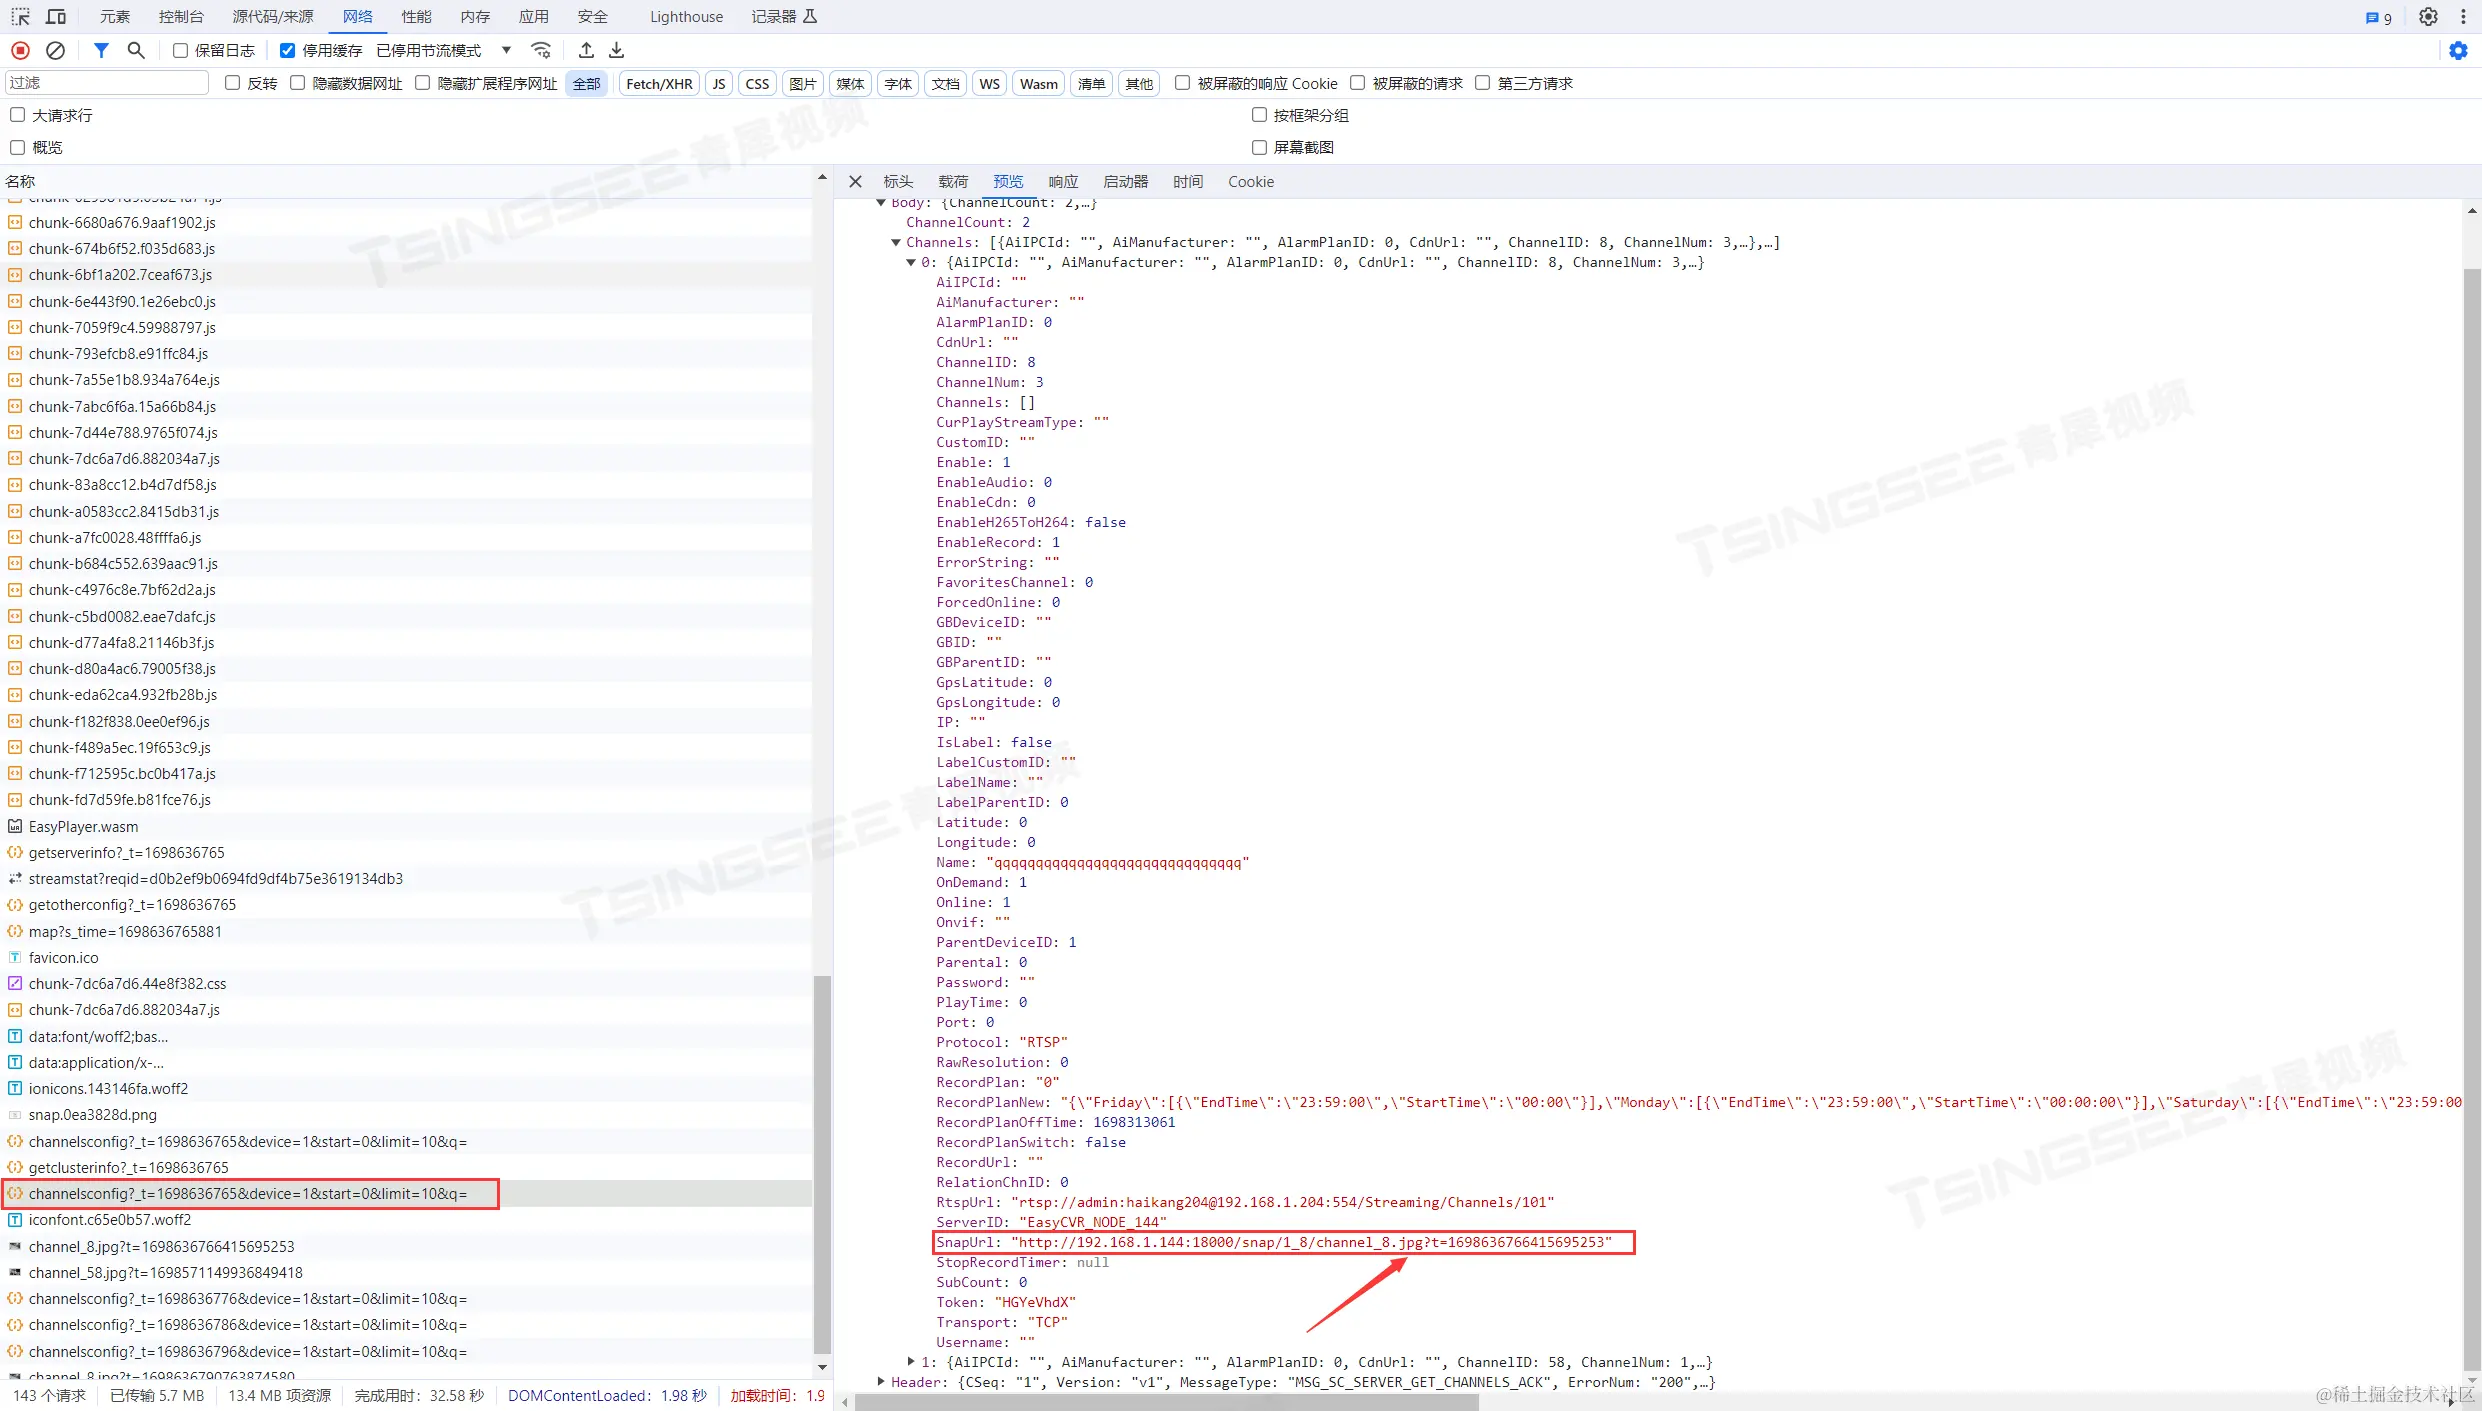Uncheck the 停用缓存 checkbox

(x=288, y=50)
